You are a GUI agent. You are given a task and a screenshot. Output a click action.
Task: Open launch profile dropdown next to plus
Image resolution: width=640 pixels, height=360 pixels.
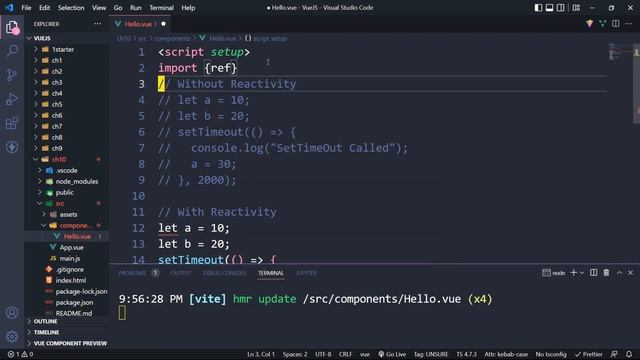(x=582, y=273)
